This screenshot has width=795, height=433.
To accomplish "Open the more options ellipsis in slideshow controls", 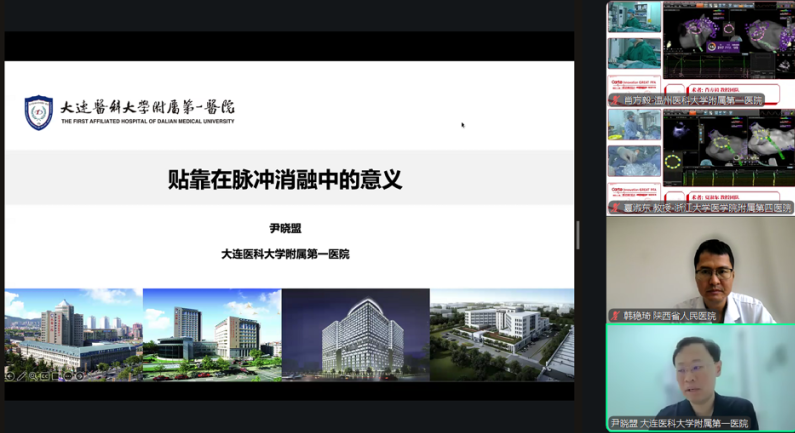I will pos(67,376).
